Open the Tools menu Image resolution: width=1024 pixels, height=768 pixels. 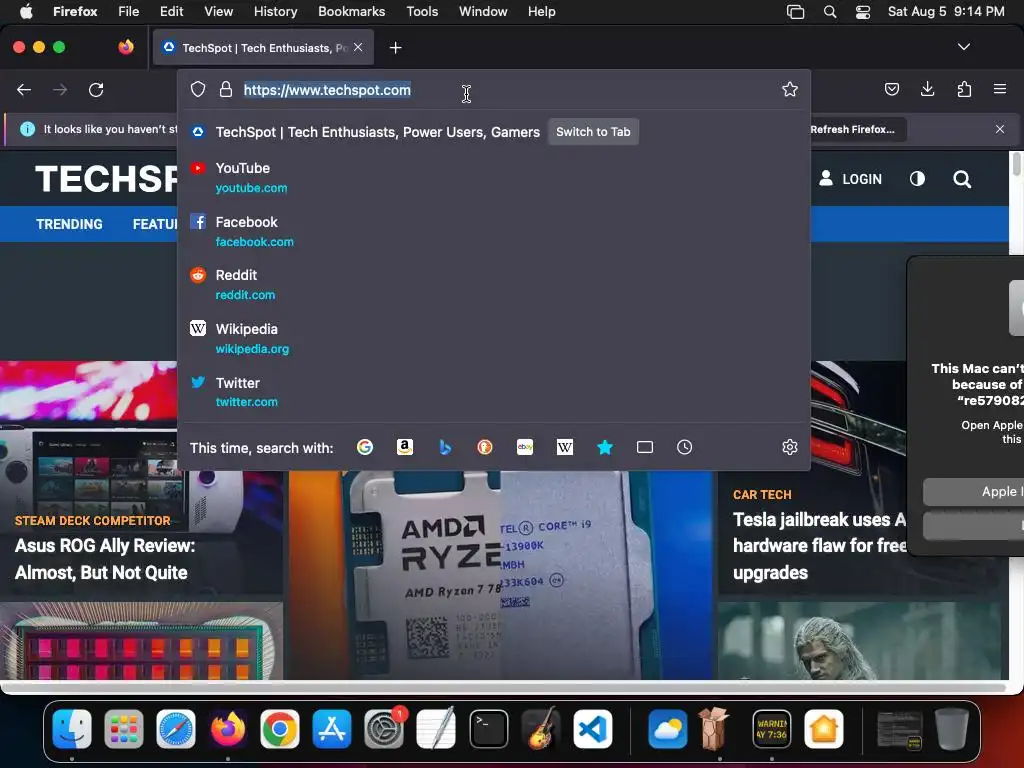point(422,12)
